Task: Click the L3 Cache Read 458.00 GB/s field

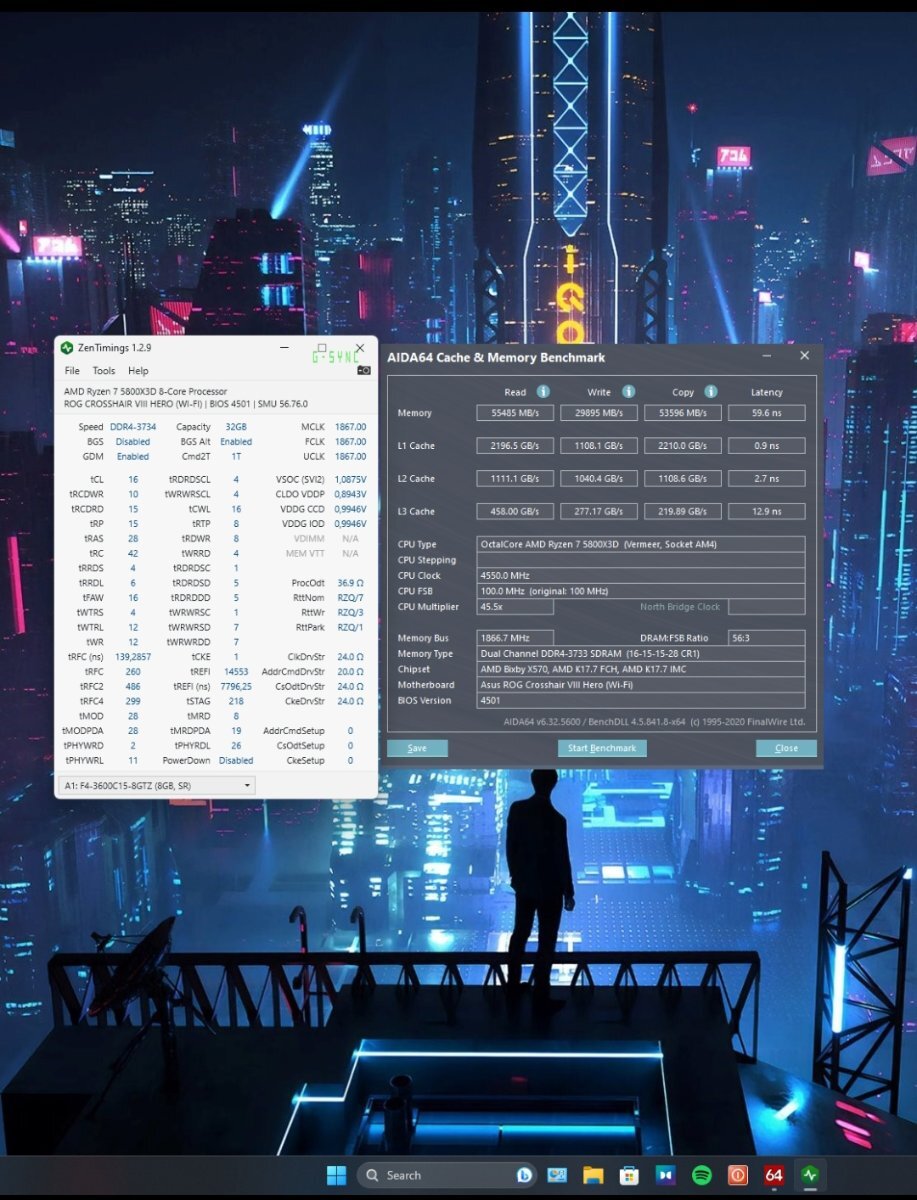Action: coord(515,512)
